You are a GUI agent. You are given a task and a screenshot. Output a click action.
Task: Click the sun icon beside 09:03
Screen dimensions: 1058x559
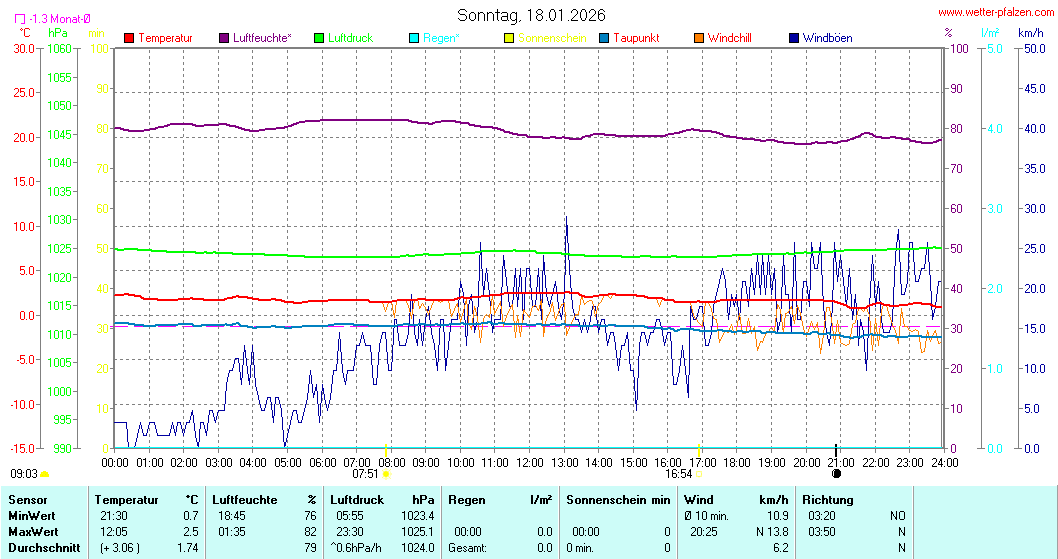(45, 474)
